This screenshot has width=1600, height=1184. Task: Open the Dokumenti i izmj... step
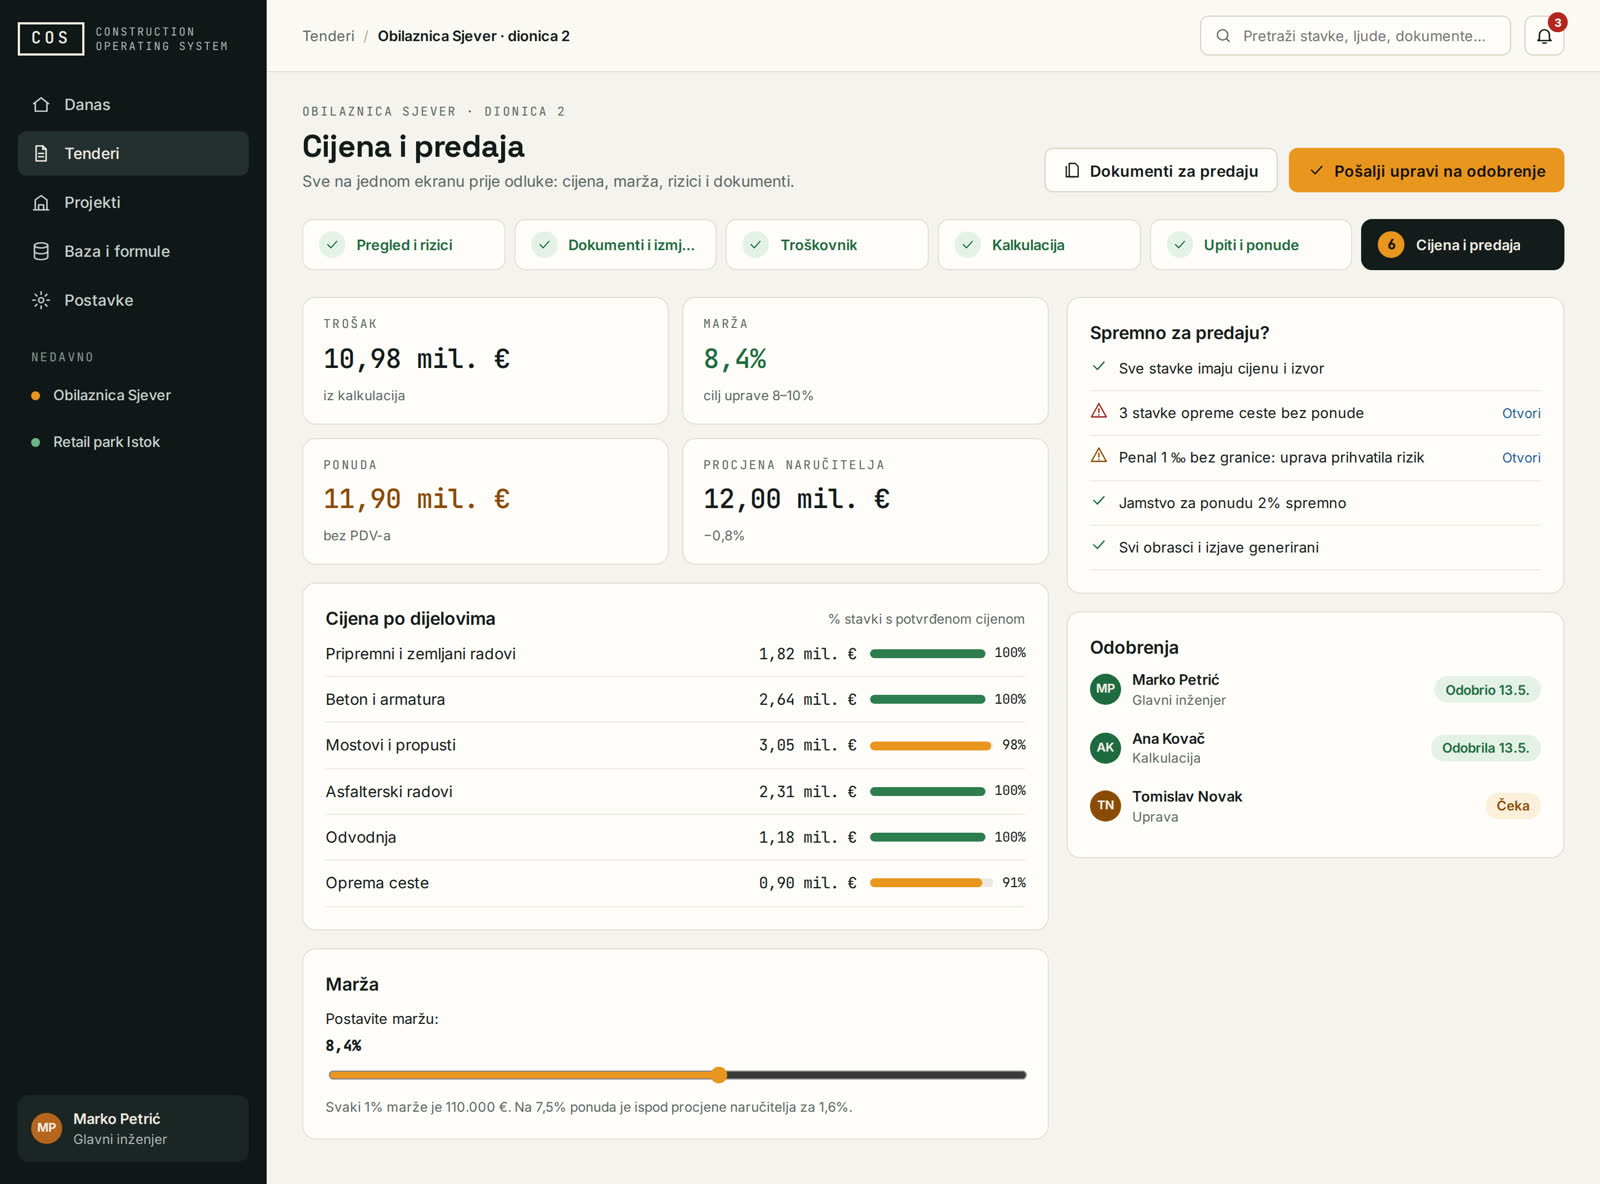coord(615,245)
